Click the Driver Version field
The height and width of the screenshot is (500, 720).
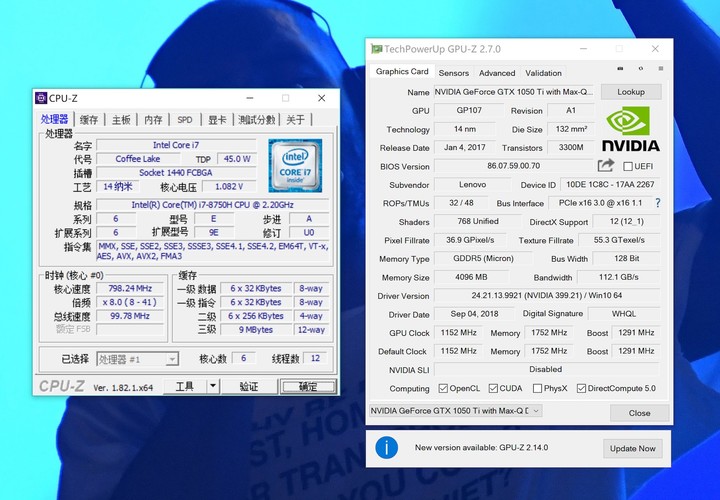(546, 295)
